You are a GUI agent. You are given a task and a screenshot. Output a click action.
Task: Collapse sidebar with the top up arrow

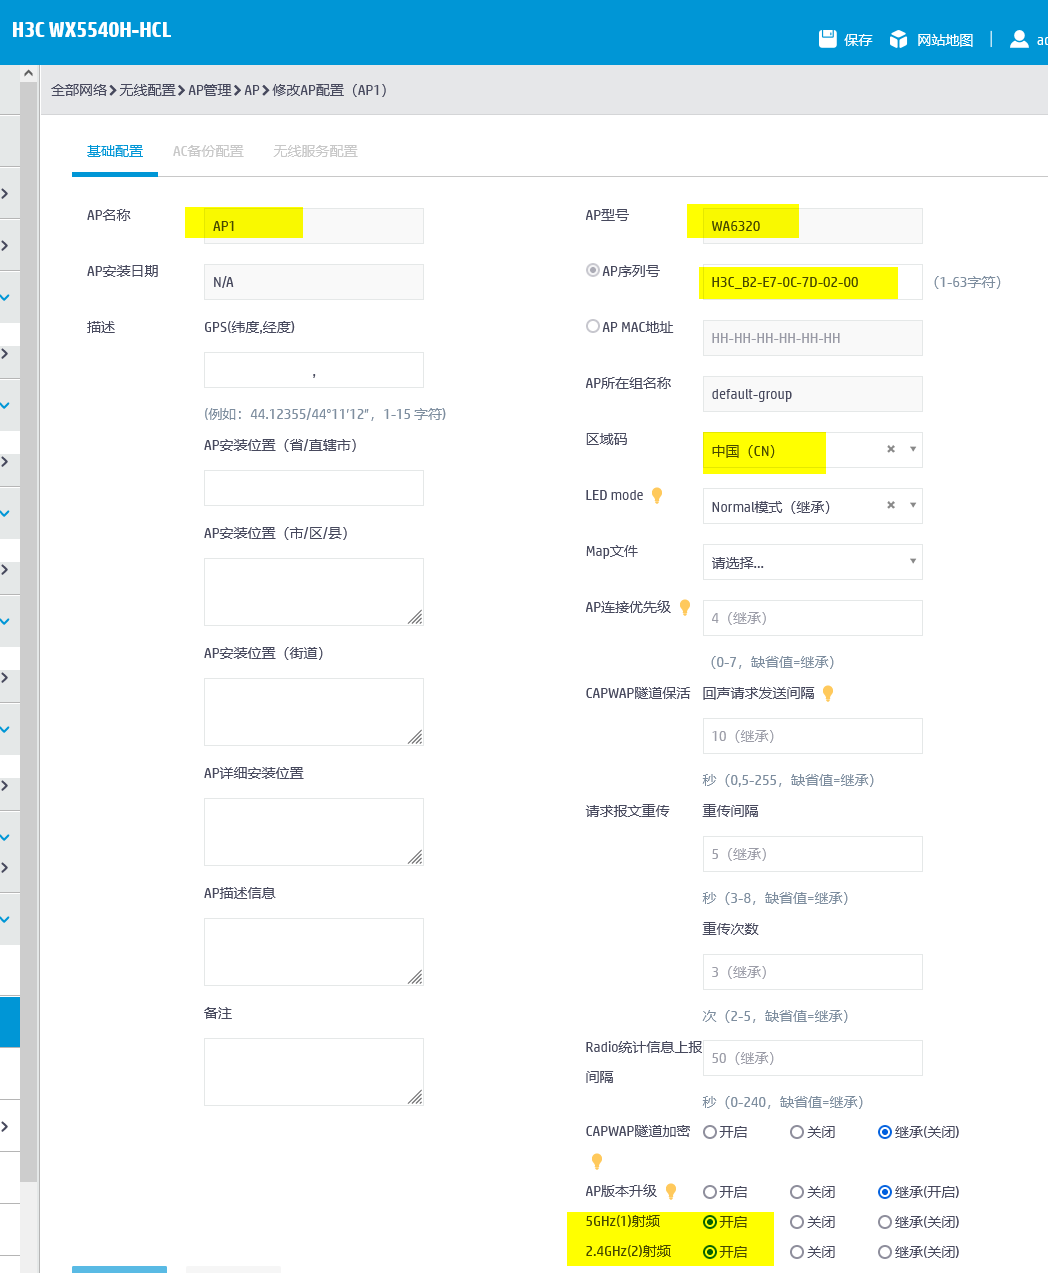coord(28,73)
